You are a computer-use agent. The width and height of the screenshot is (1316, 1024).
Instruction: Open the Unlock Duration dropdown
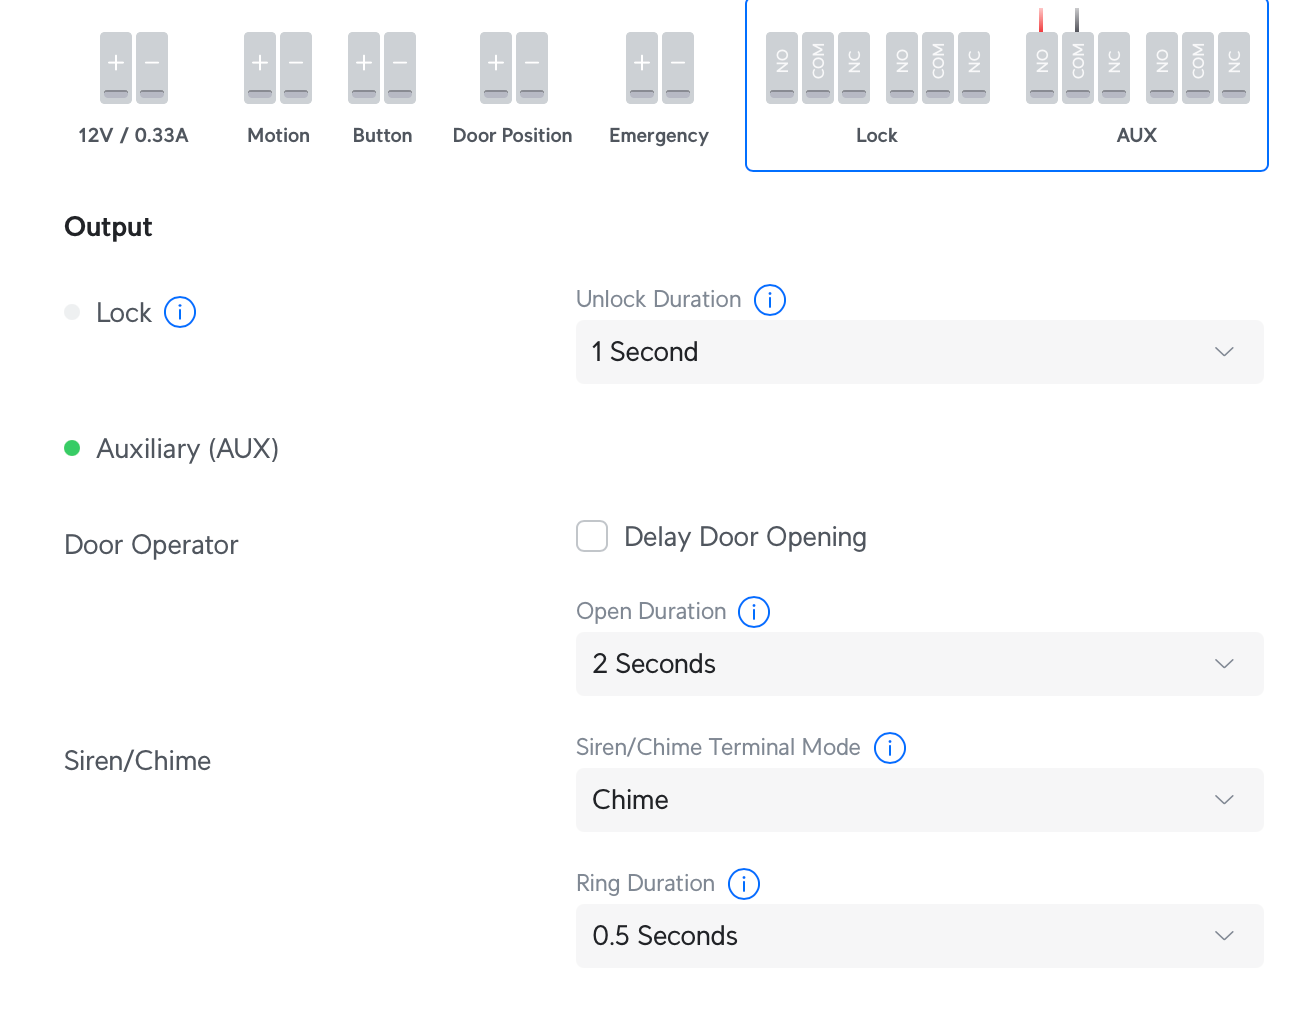[x=919, y=352]
